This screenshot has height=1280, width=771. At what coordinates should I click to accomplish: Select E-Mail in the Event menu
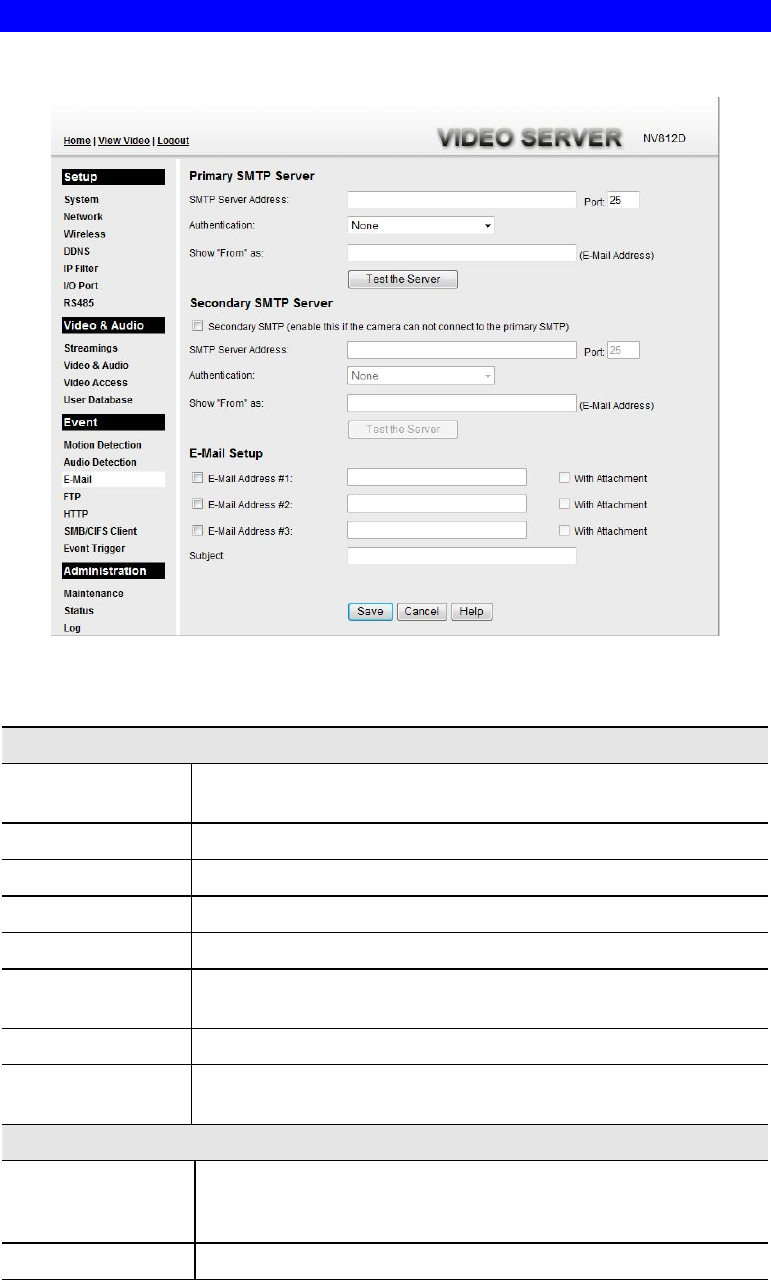tap(78, 480)
